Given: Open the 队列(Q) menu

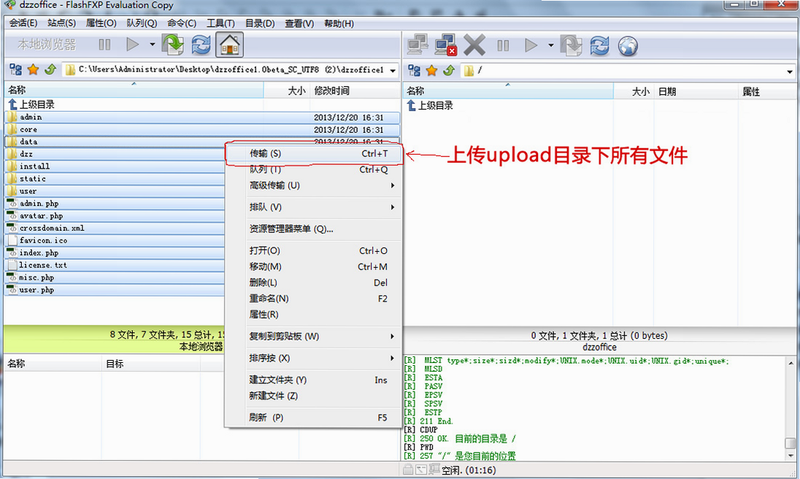Looking at the screenshot, I should [142, 23].
